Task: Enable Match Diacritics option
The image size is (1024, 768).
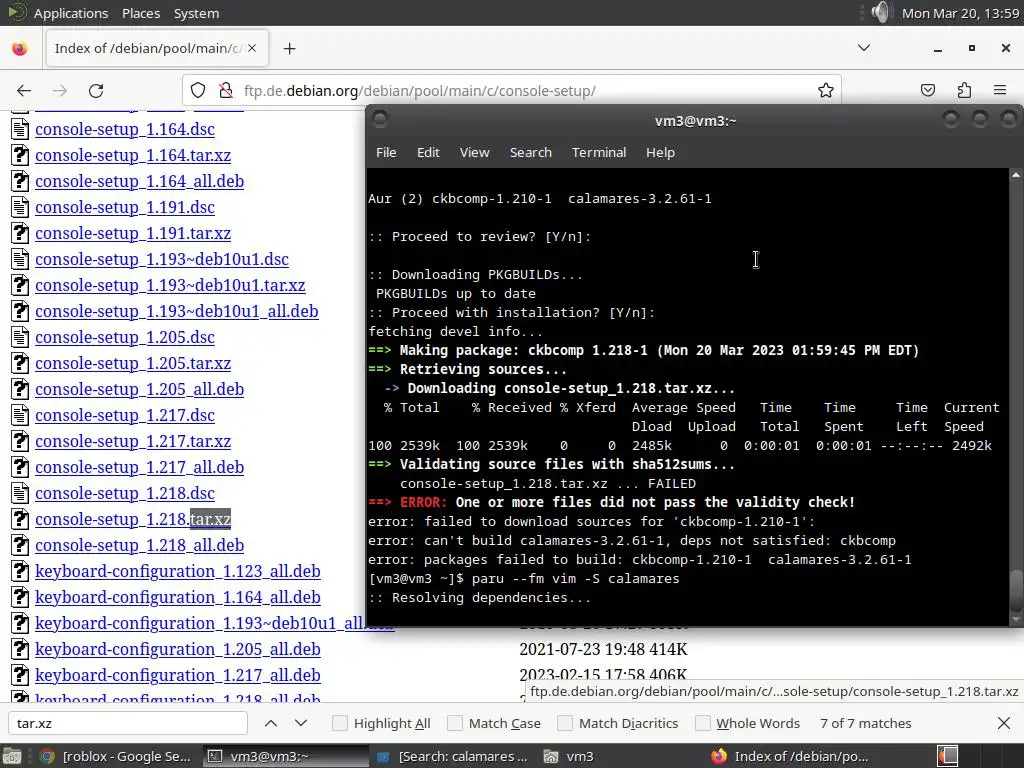Action: tap(565, 723)
